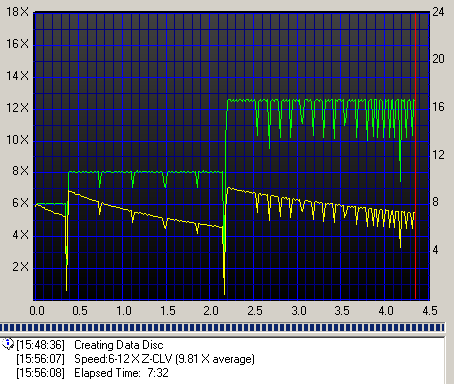
Task: Click the 1.5 mark on horizontal axis
Action: (167, 311)
